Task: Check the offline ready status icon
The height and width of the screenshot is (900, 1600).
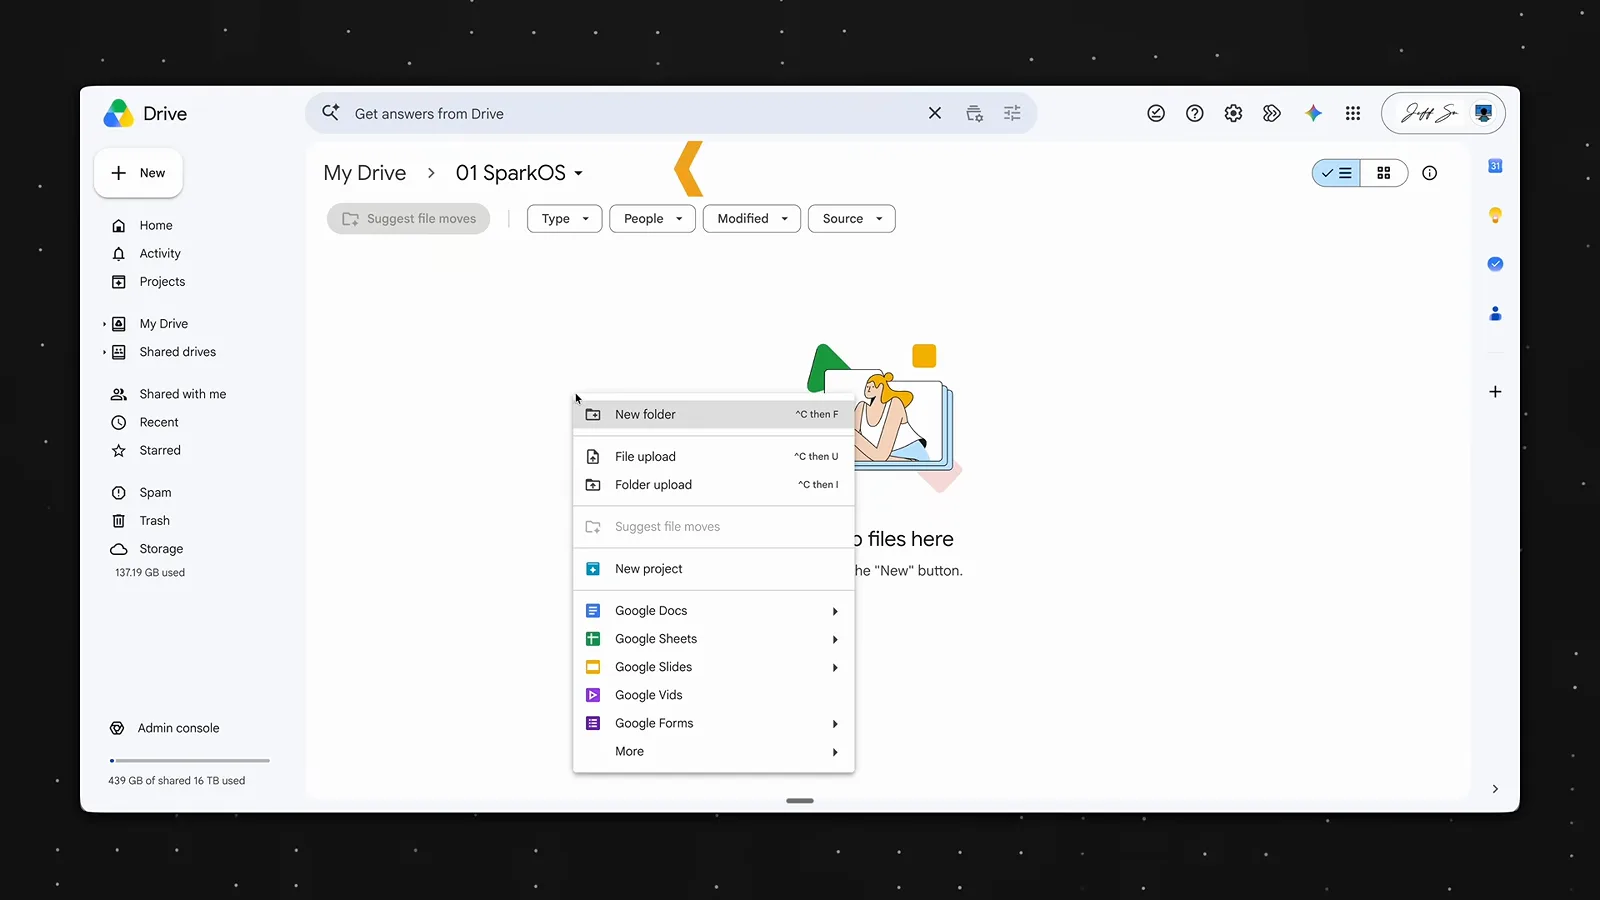Action: (x=1156, y=114)
